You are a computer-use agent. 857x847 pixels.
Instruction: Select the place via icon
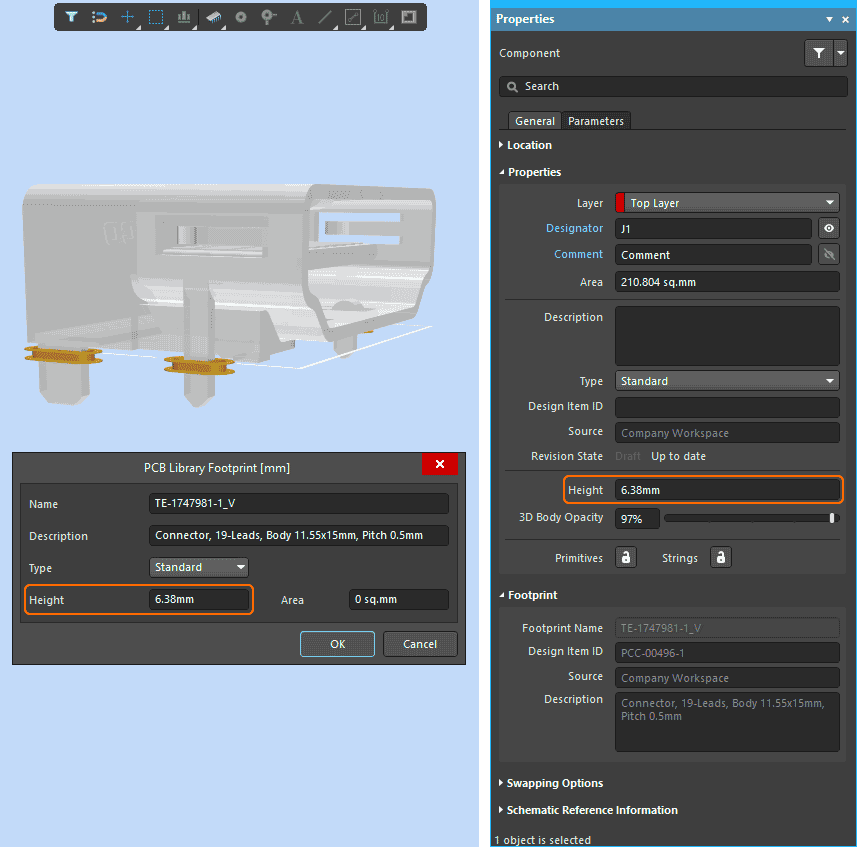(268, 17)
